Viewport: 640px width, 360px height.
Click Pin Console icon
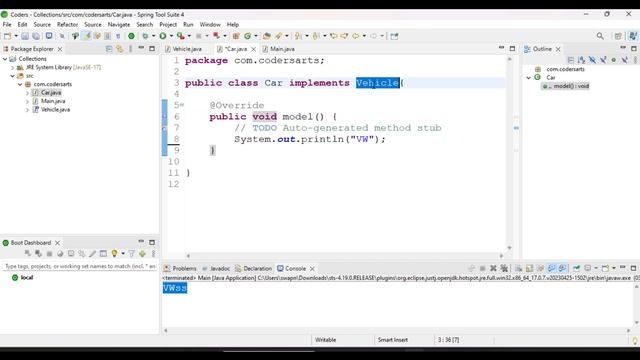576,268
